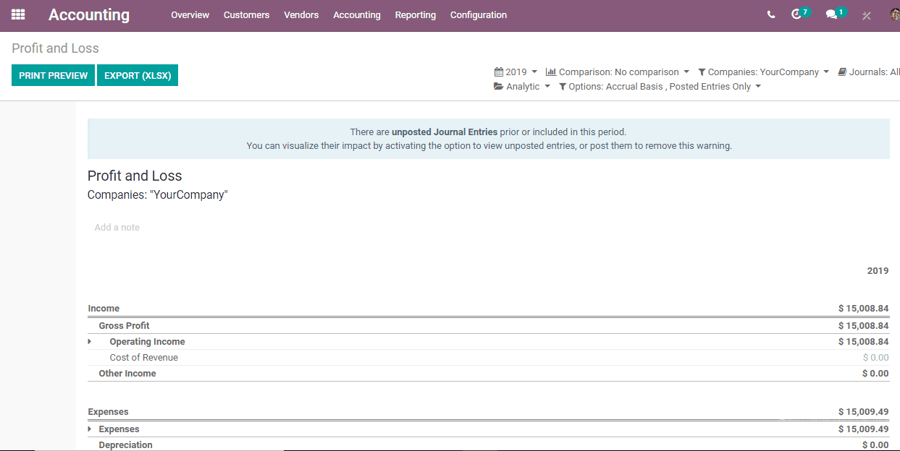Click Operating Income amount $15,008.84
The width and height of the screenshot is (900, 451).
(x=863, y=341)
